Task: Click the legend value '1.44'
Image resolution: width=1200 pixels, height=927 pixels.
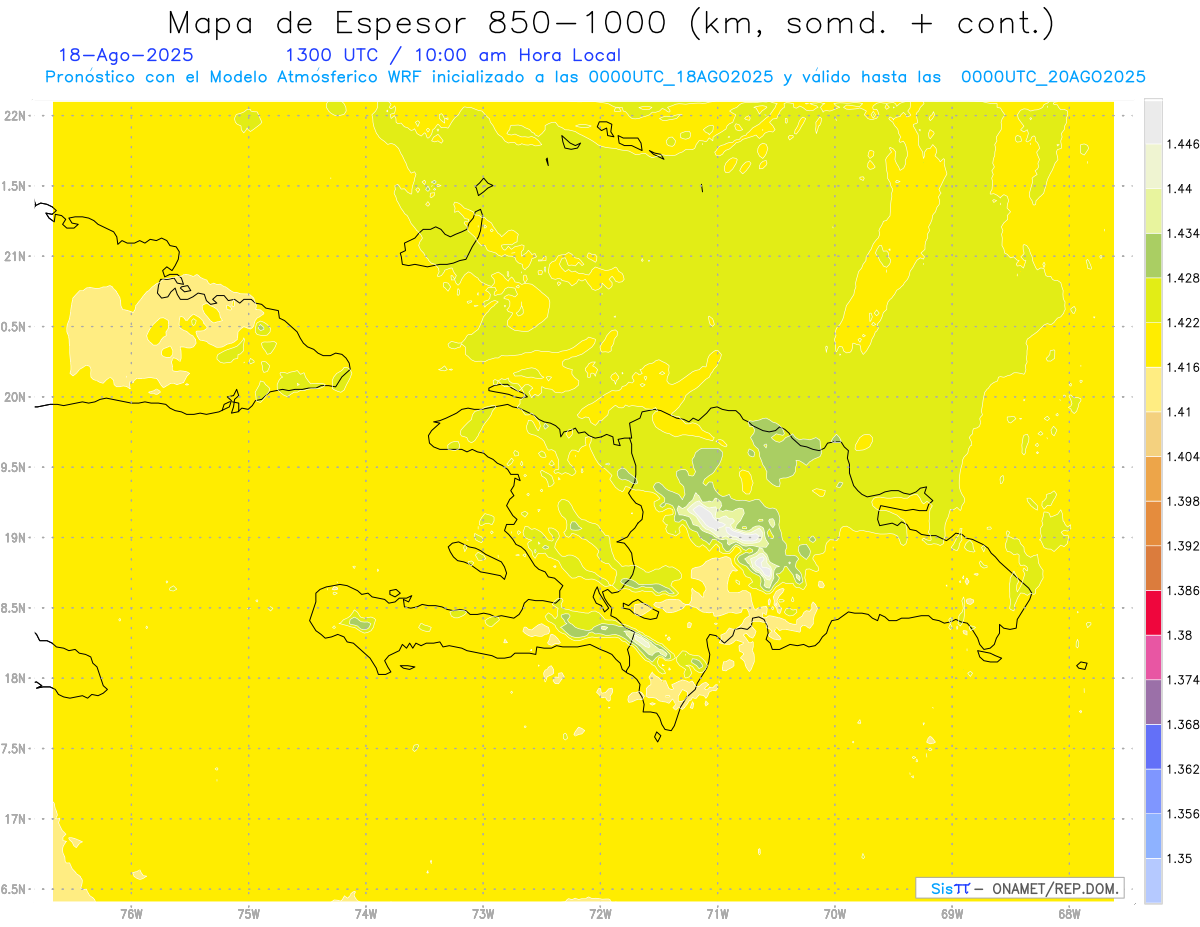Action: click(1180, 189)
